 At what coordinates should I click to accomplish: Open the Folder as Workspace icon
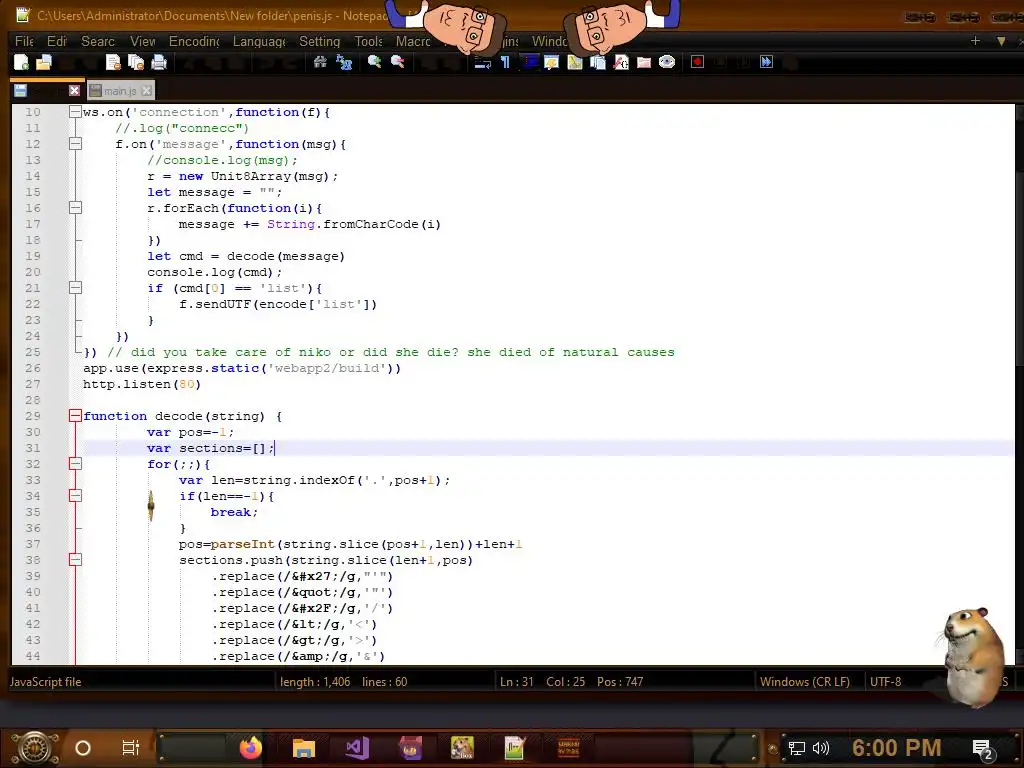(644, 63)
